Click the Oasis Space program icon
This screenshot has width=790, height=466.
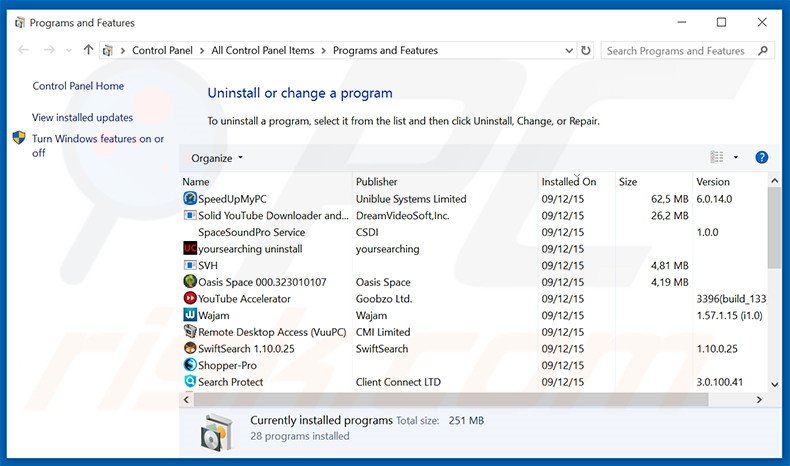(190, 282)
